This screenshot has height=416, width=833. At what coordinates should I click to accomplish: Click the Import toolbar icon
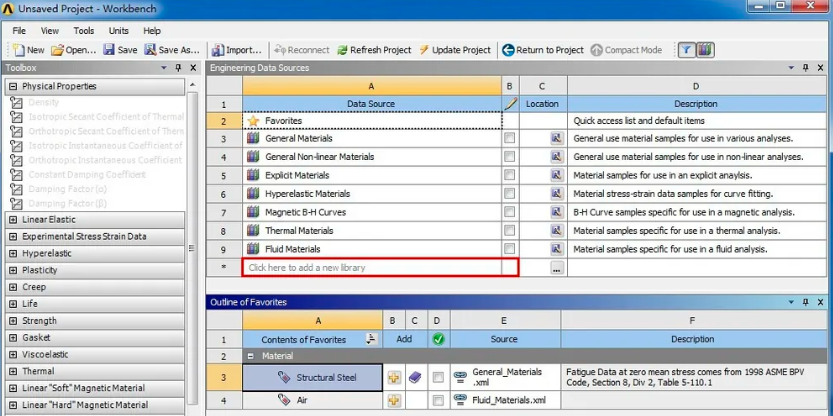click(x=218, y=50)
